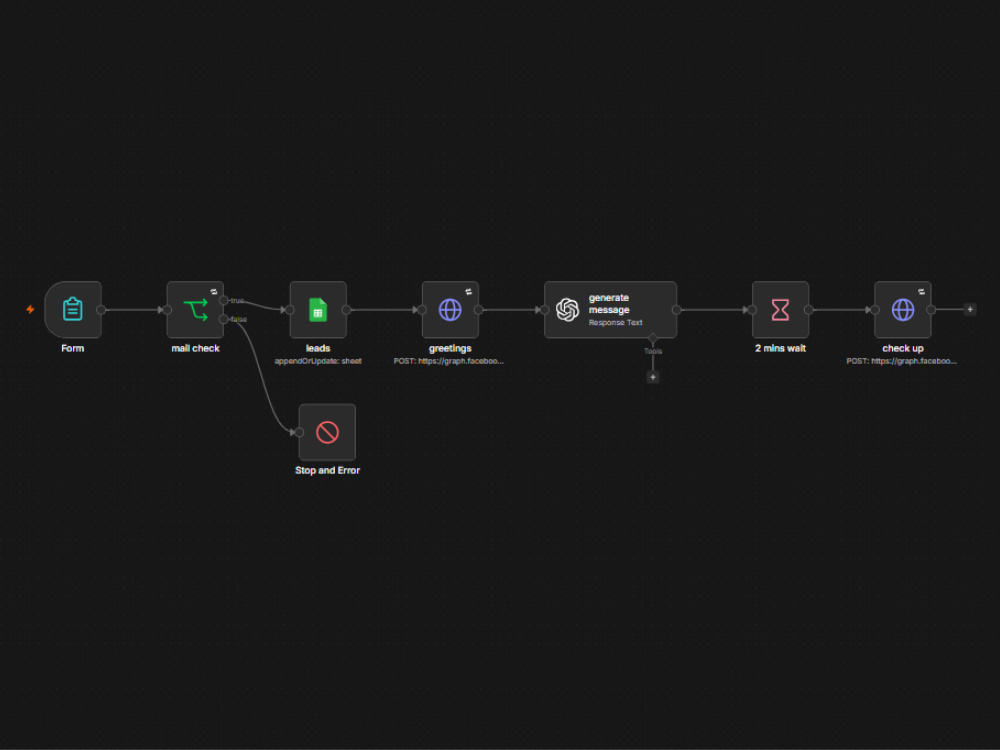Click the Form node output connector
1000x750 pixels.
[101, 310]
